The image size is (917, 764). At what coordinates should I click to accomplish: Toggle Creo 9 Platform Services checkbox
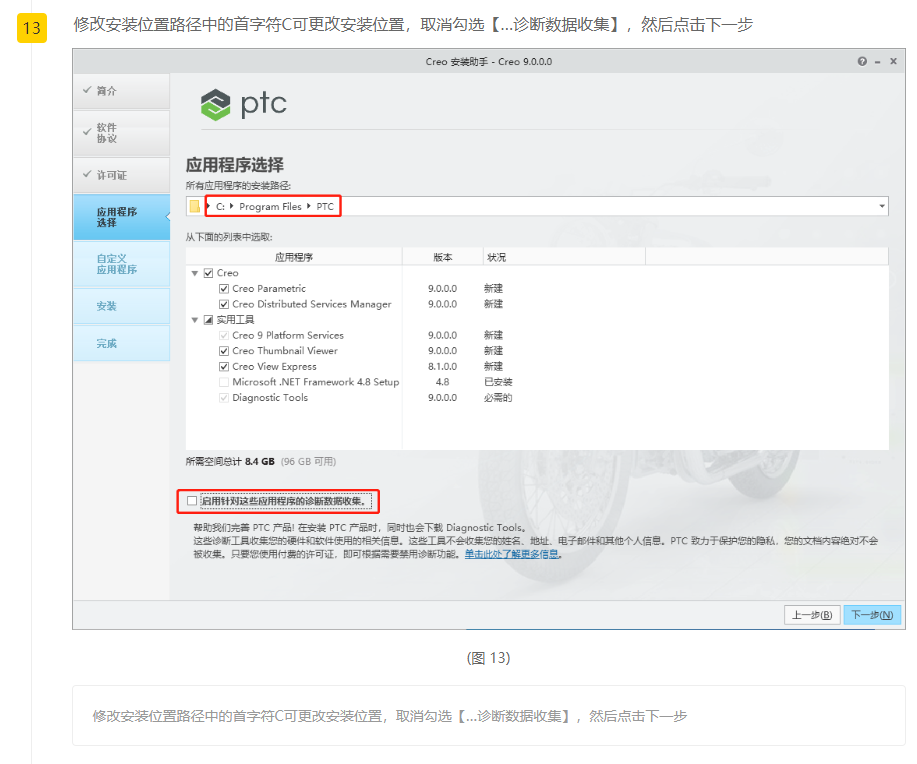[x=223, y=335]
